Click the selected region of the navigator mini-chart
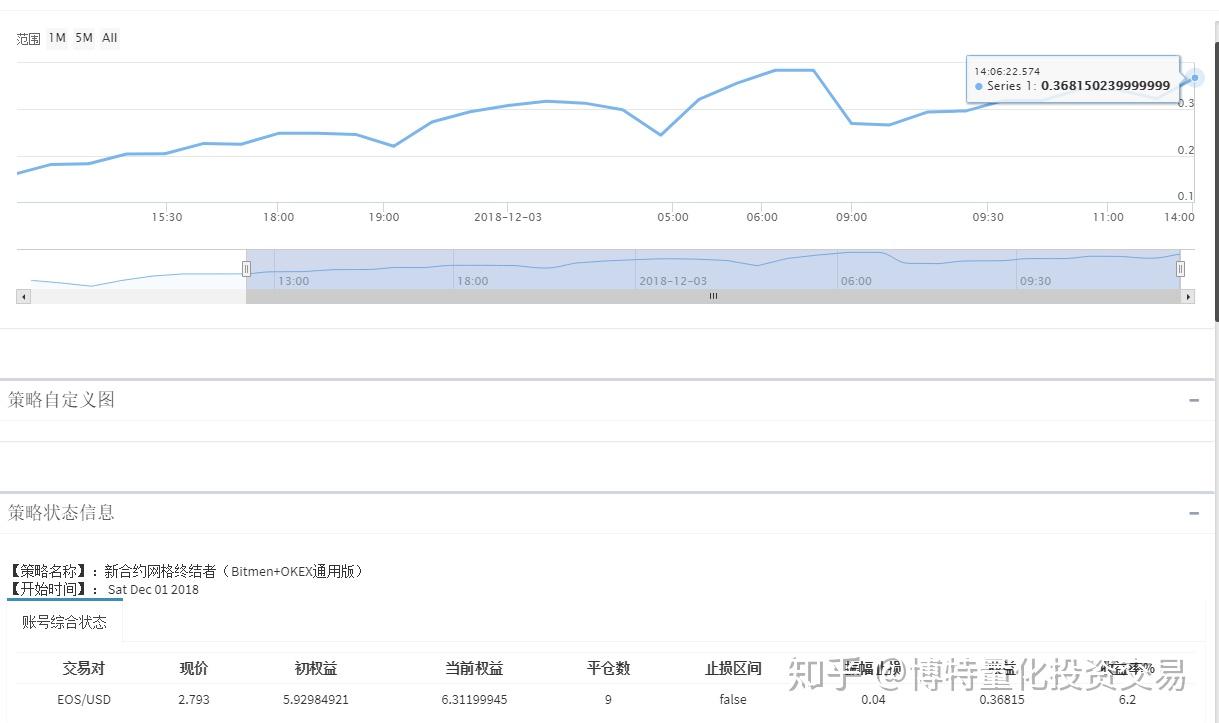Viewport: 1219px width, 723px height. pos(713,268)
